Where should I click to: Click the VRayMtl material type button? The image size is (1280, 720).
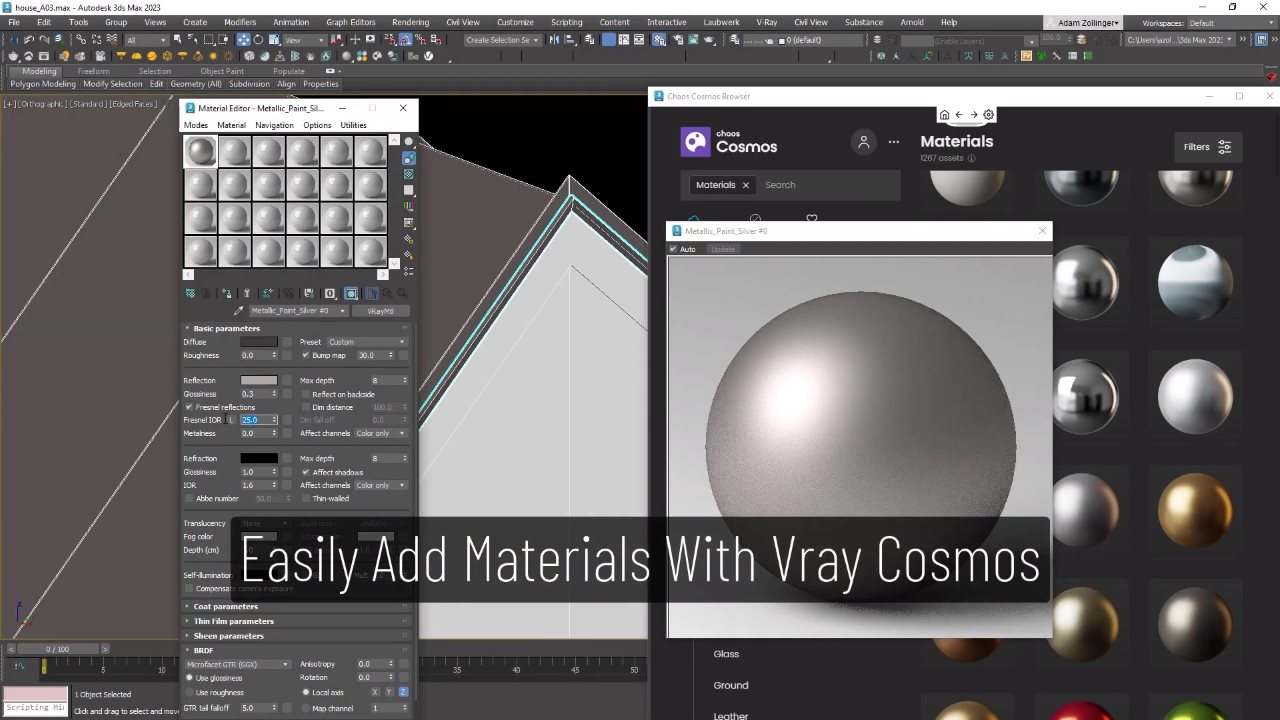(380, 311)
